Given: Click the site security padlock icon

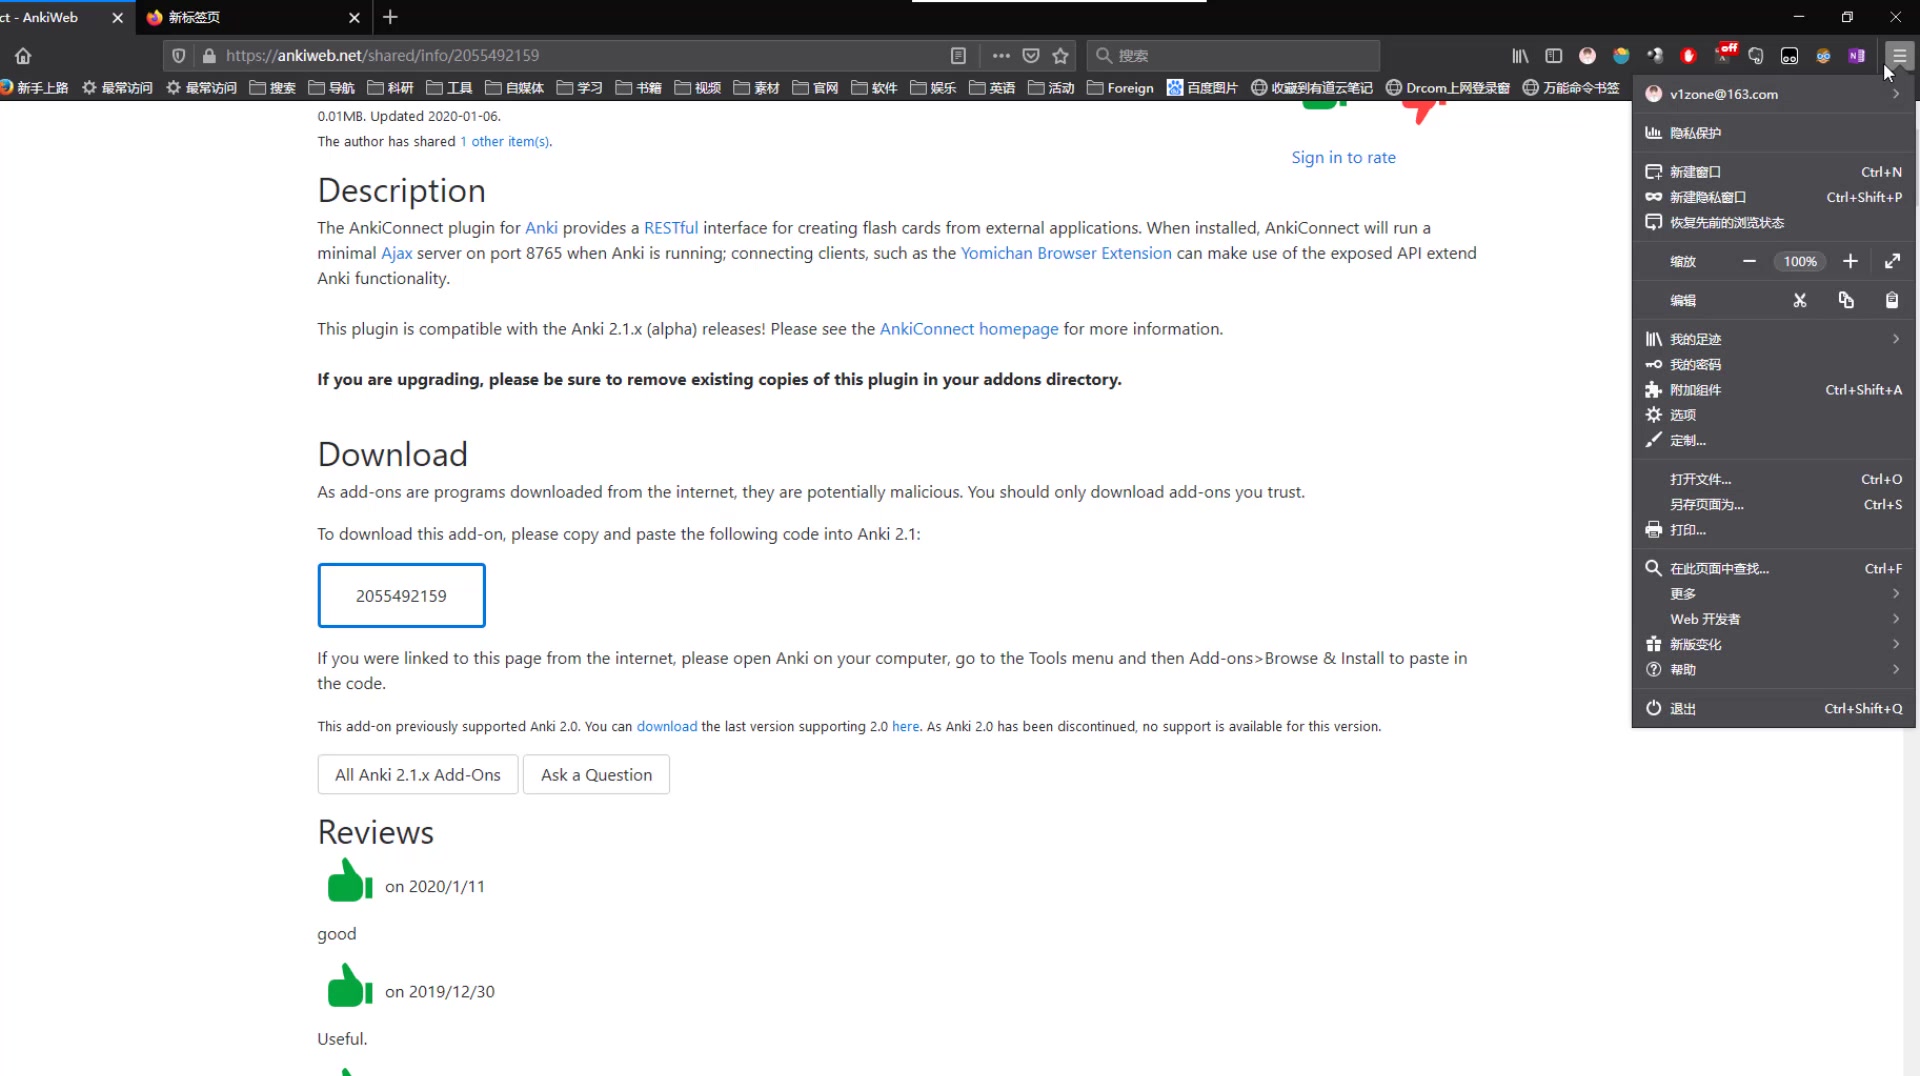Looking at the screenshot, I should point(209,56).
